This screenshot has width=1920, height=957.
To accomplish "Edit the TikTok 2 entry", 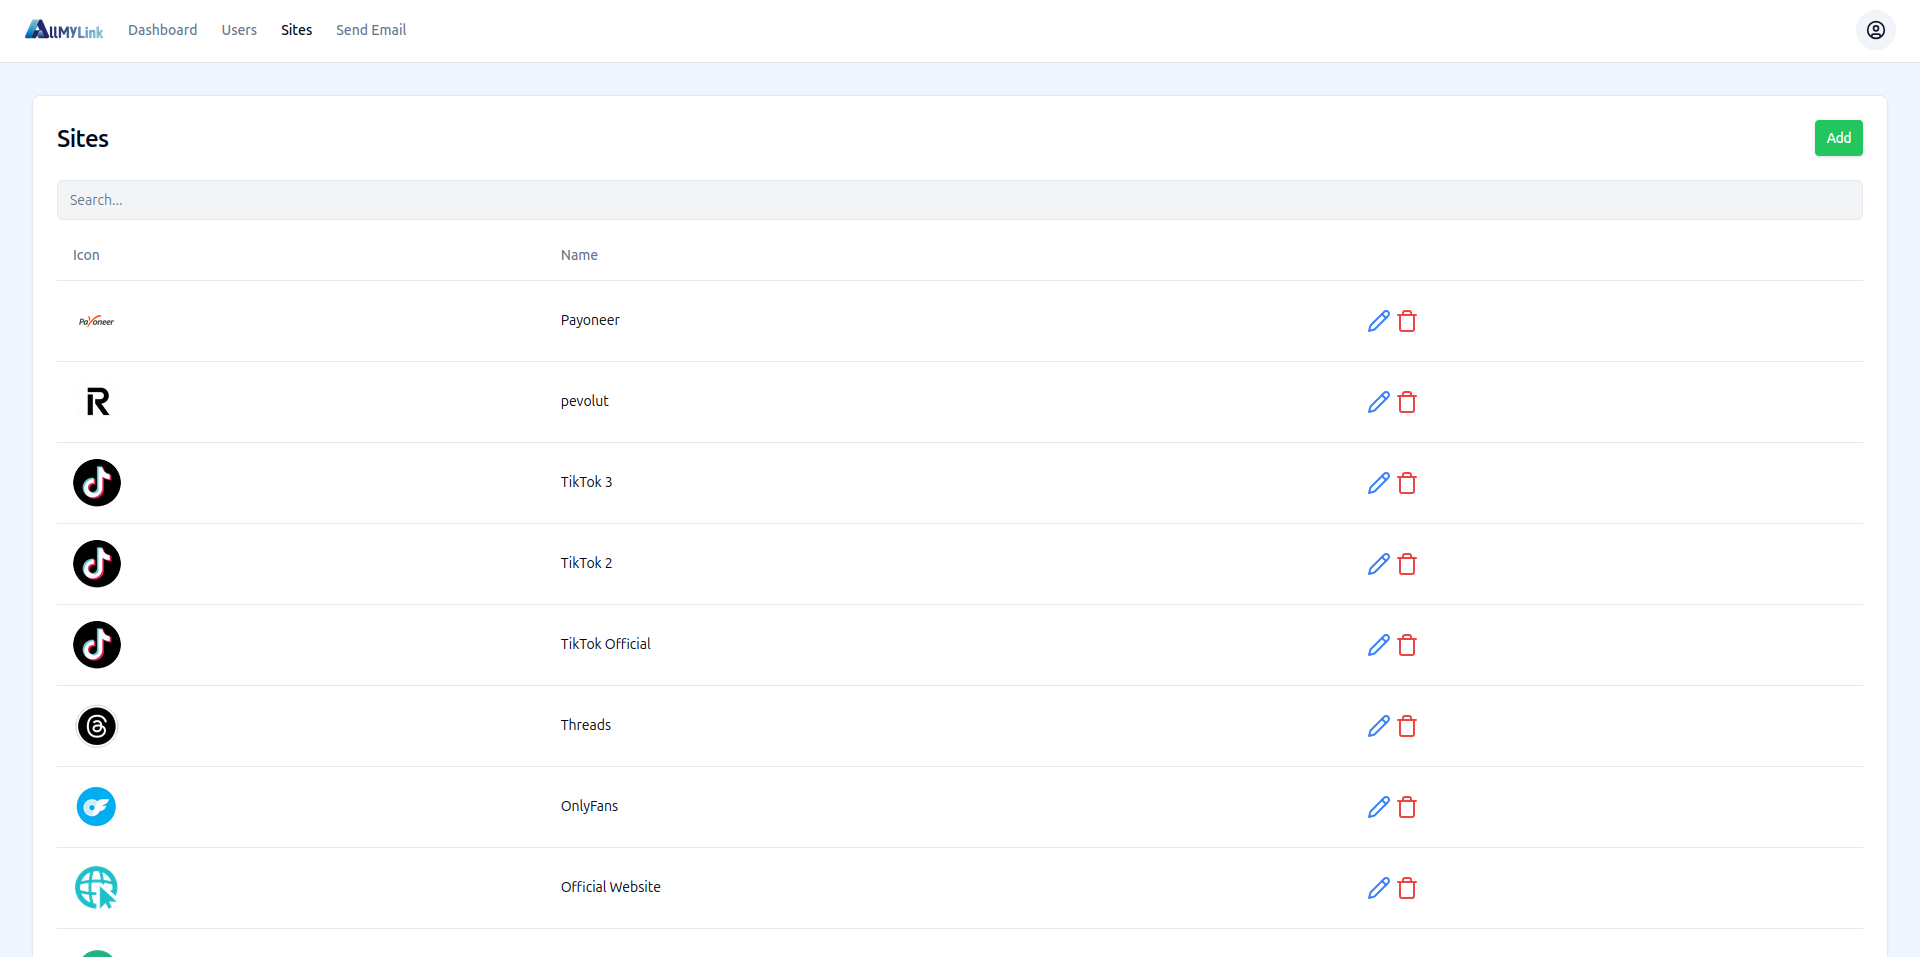I will tap(1378, 564).
